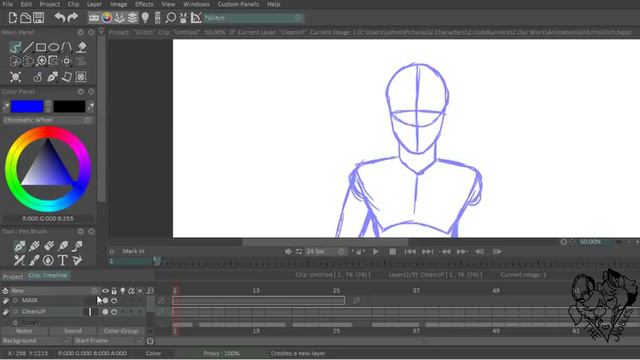Open the Effects menu
The height and width of the screenshot is (360, 640).
144,4
